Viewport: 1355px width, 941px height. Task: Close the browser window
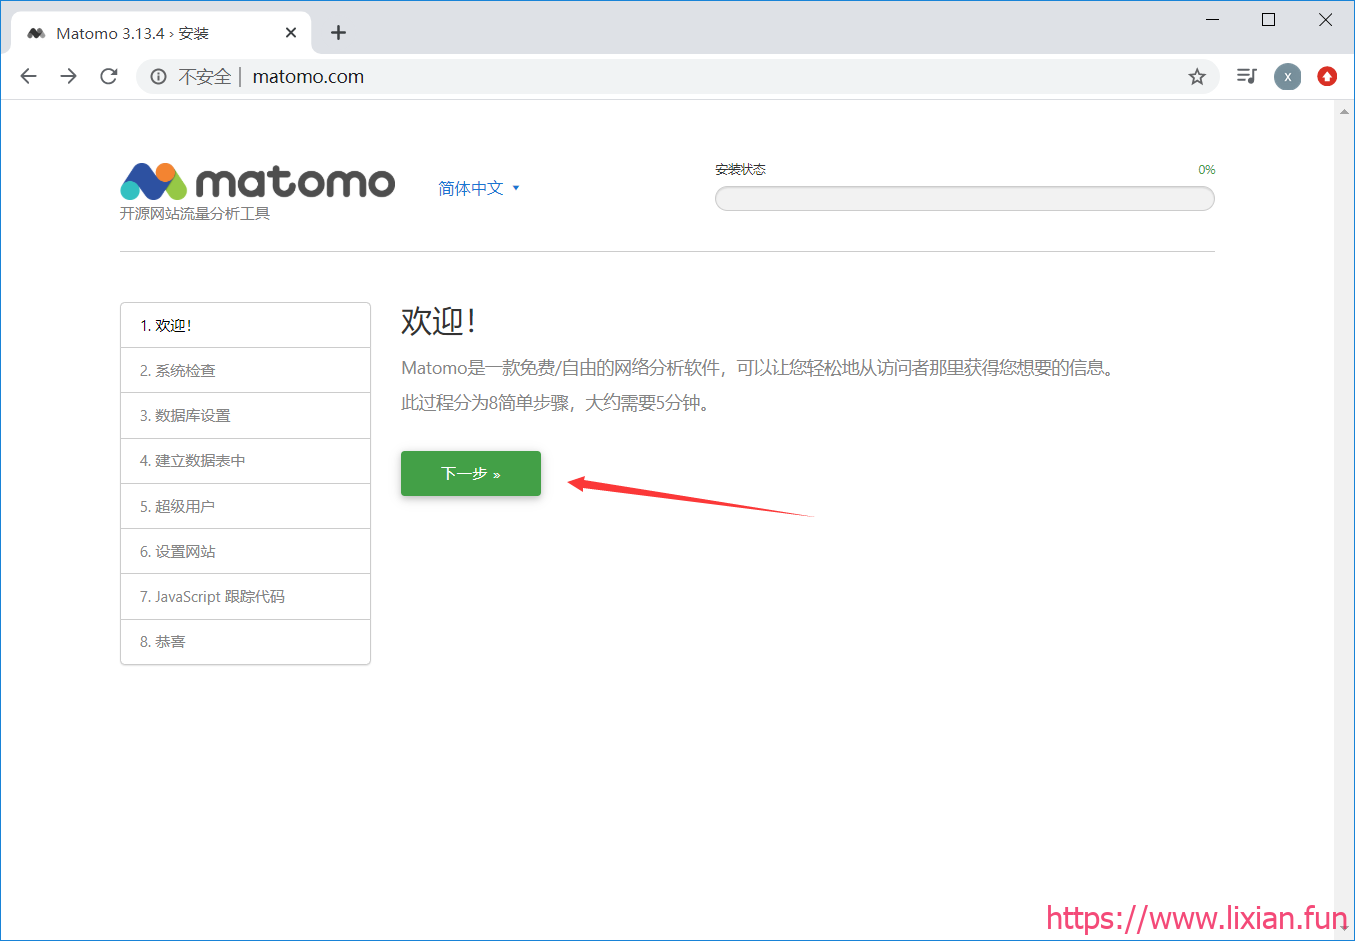[x=1325, y=20]
